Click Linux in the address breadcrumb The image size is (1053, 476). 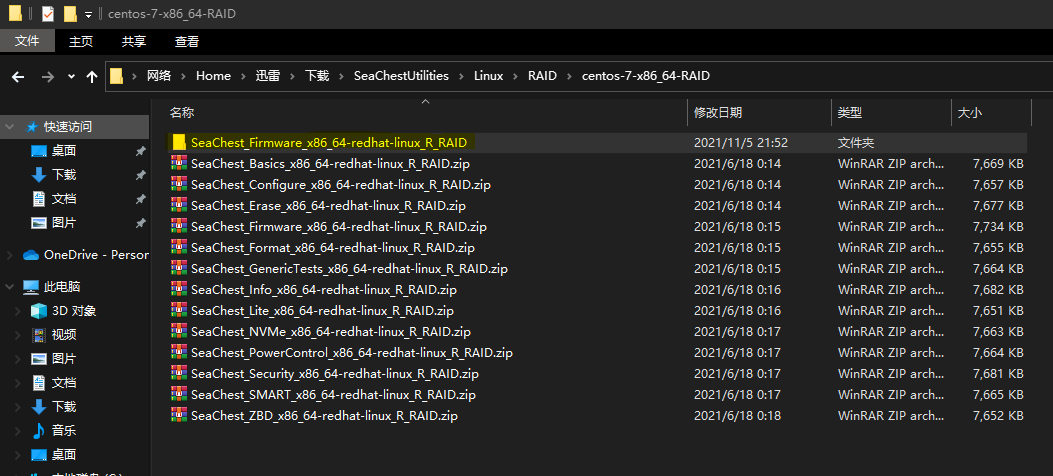pyautogui.click(x=488, y=76)
